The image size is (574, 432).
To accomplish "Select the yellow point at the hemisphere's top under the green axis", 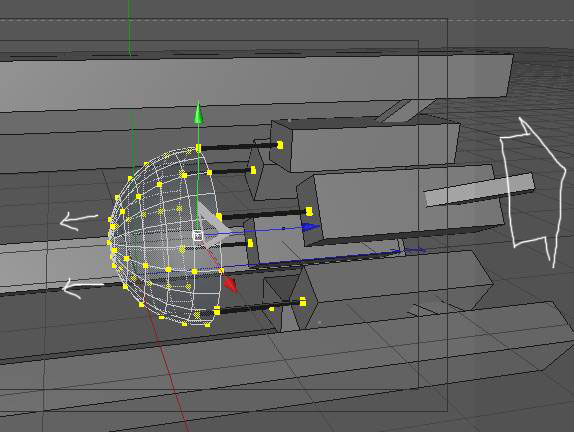I will coord(198,148).
